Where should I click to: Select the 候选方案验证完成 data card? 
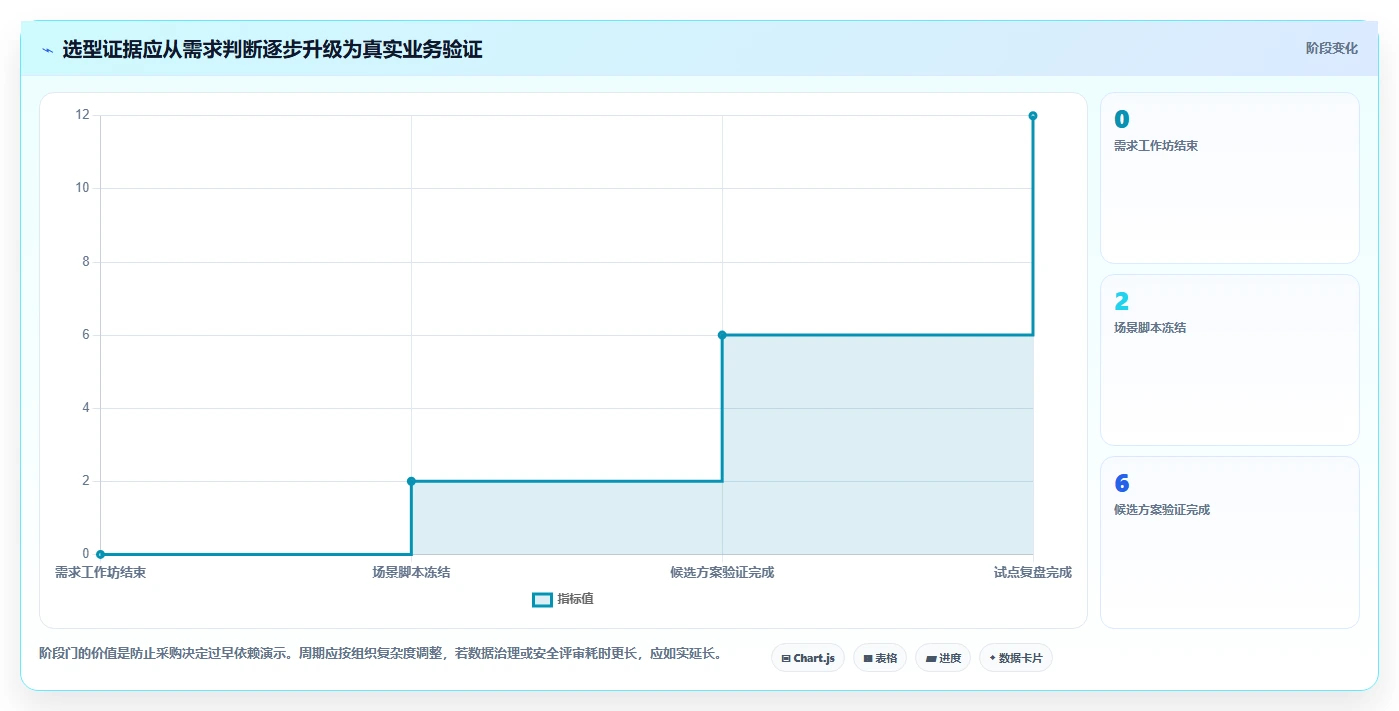[x=1230, y=543]
